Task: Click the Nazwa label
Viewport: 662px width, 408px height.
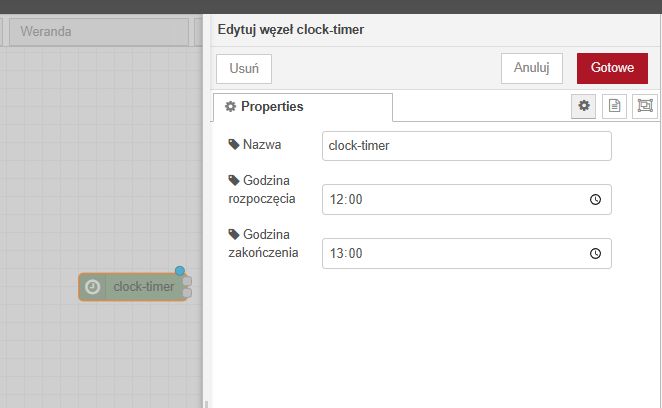Action: click(x=255, y=144)
